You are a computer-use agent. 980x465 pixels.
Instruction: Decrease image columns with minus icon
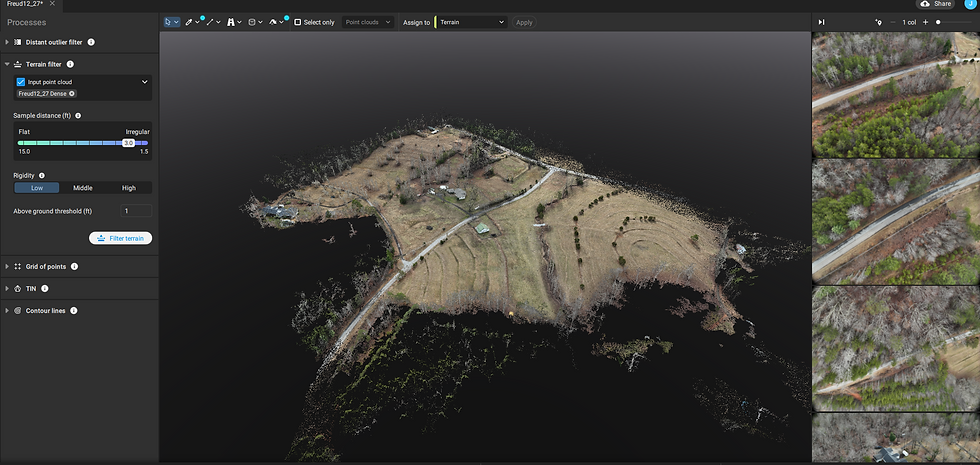tap(892, 22)
